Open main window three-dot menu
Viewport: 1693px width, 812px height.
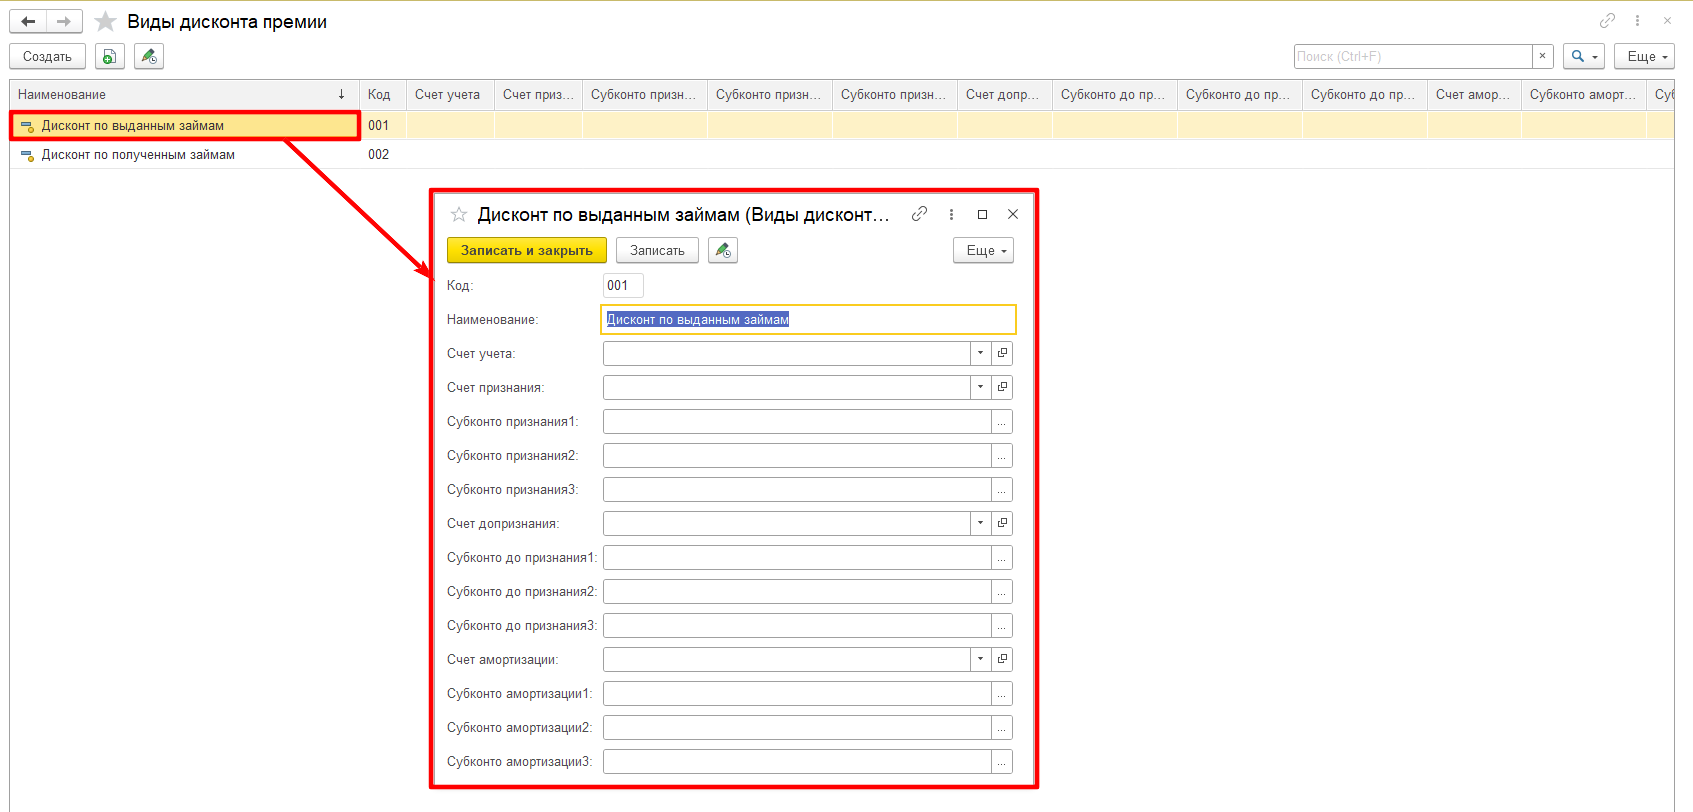pos(1637,20)
